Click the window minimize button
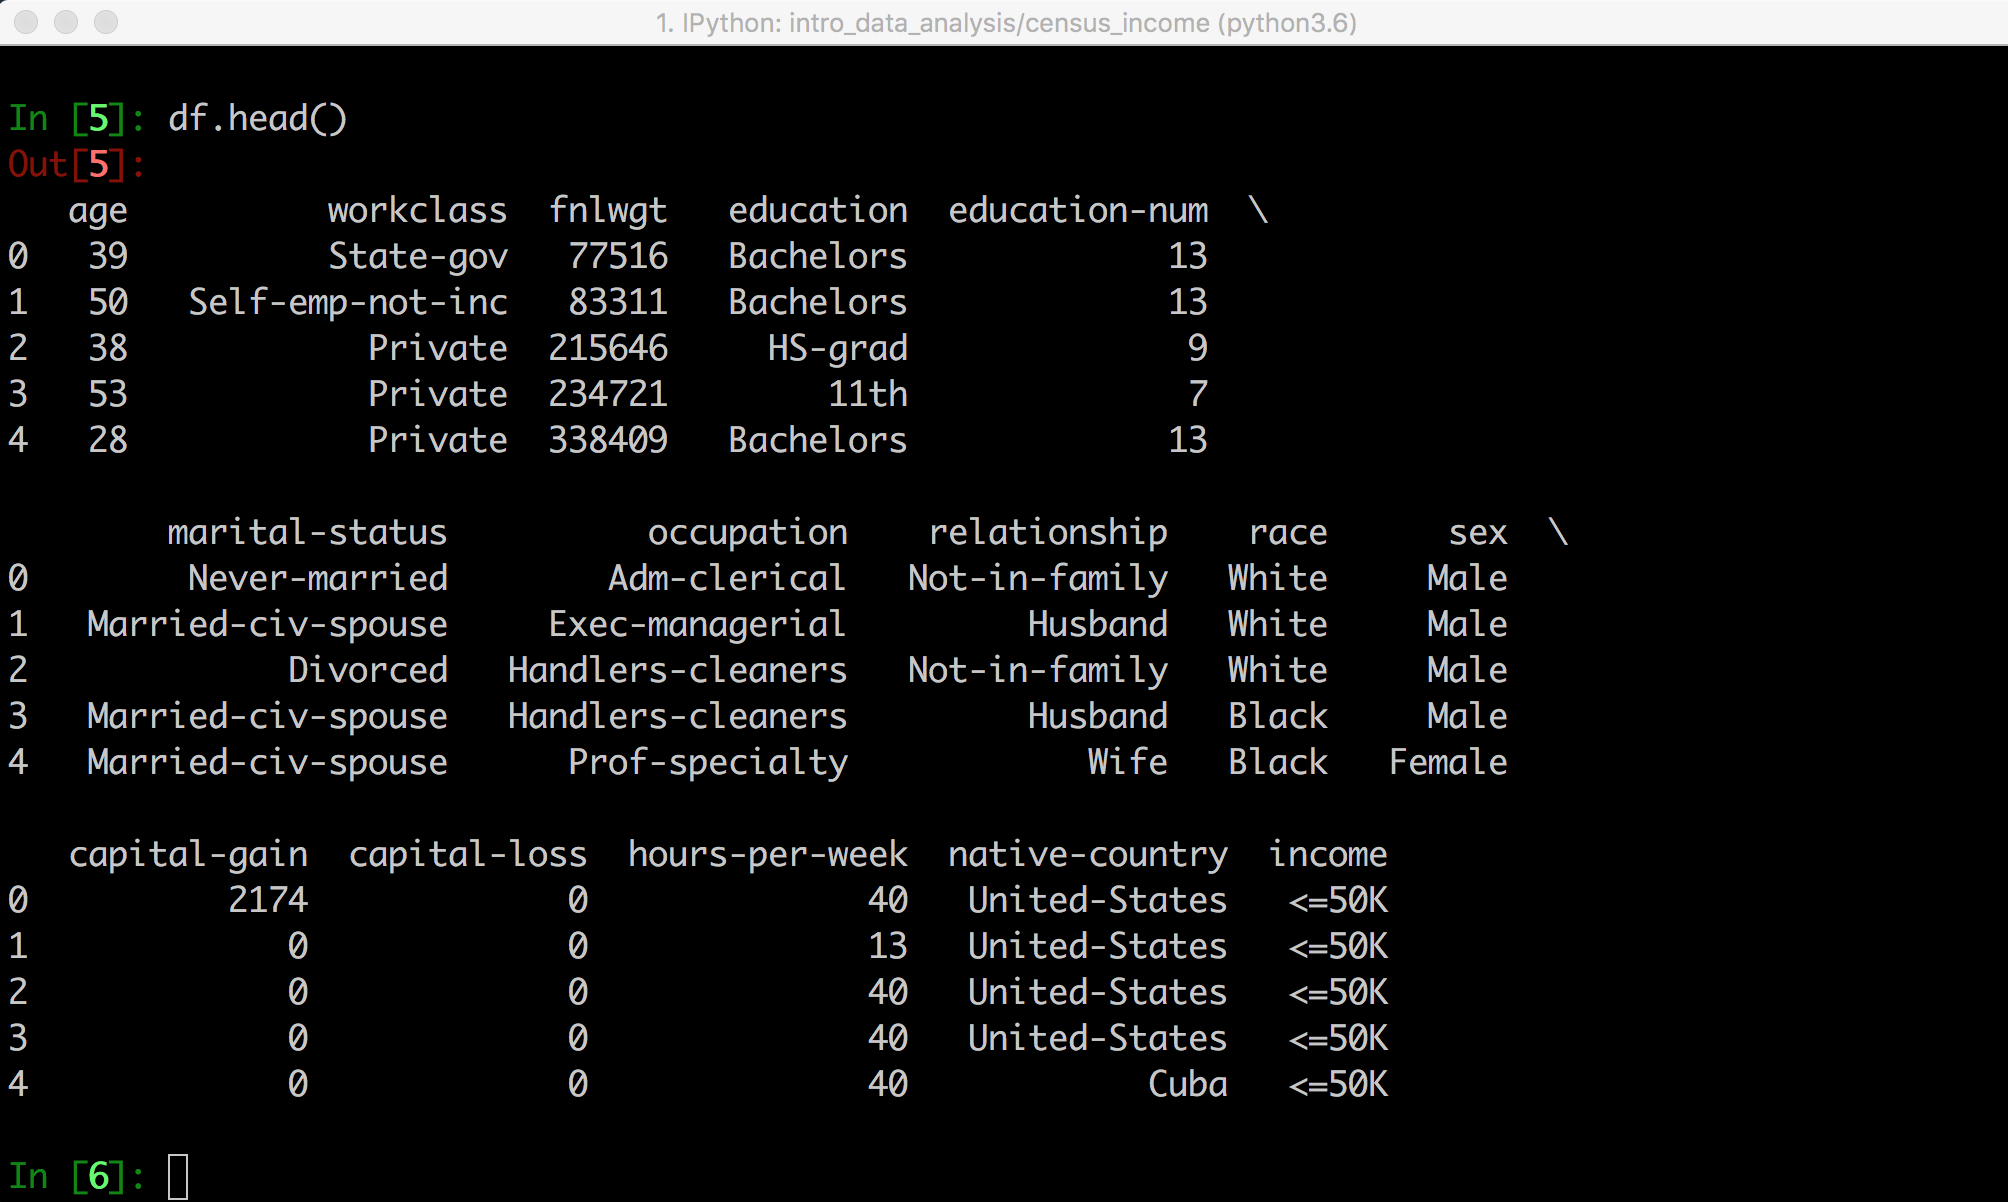Screen dimensions: 2008x1202 coord(66,22)
